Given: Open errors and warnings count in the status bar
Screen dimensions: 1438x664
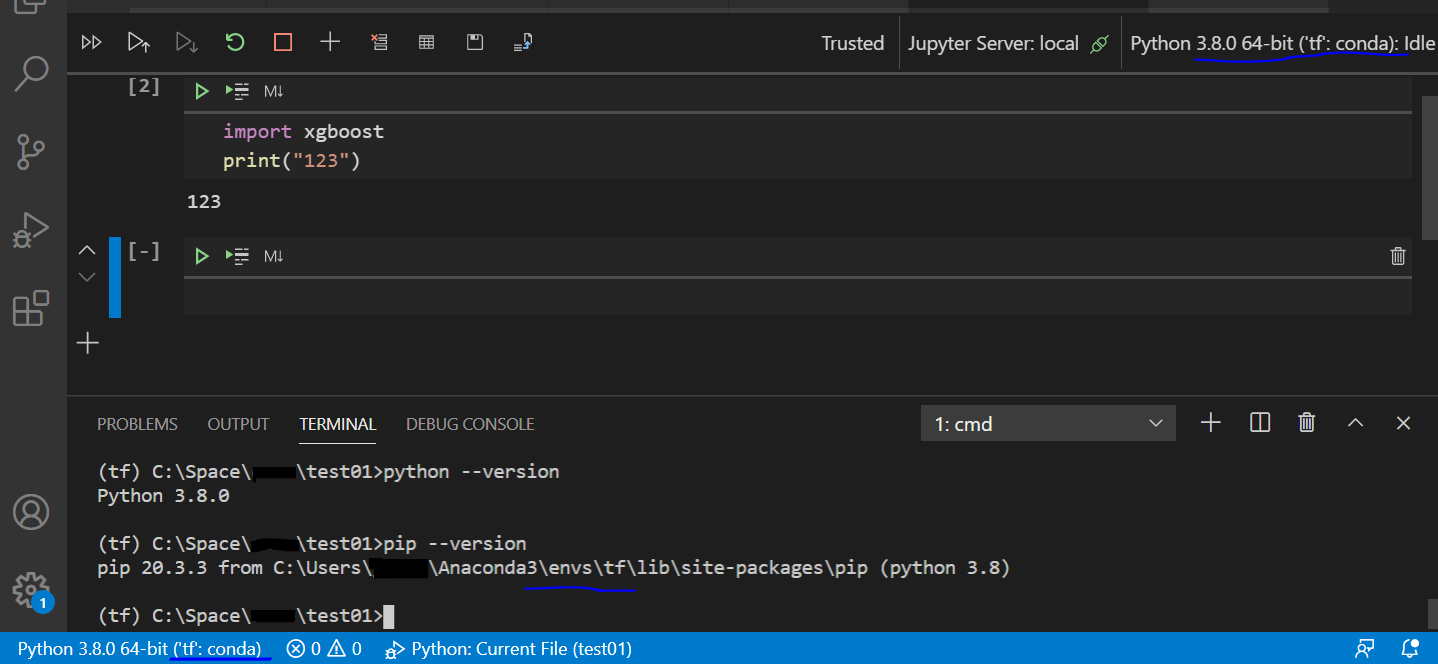Looking at the screenshot, I should coord(324,648).
